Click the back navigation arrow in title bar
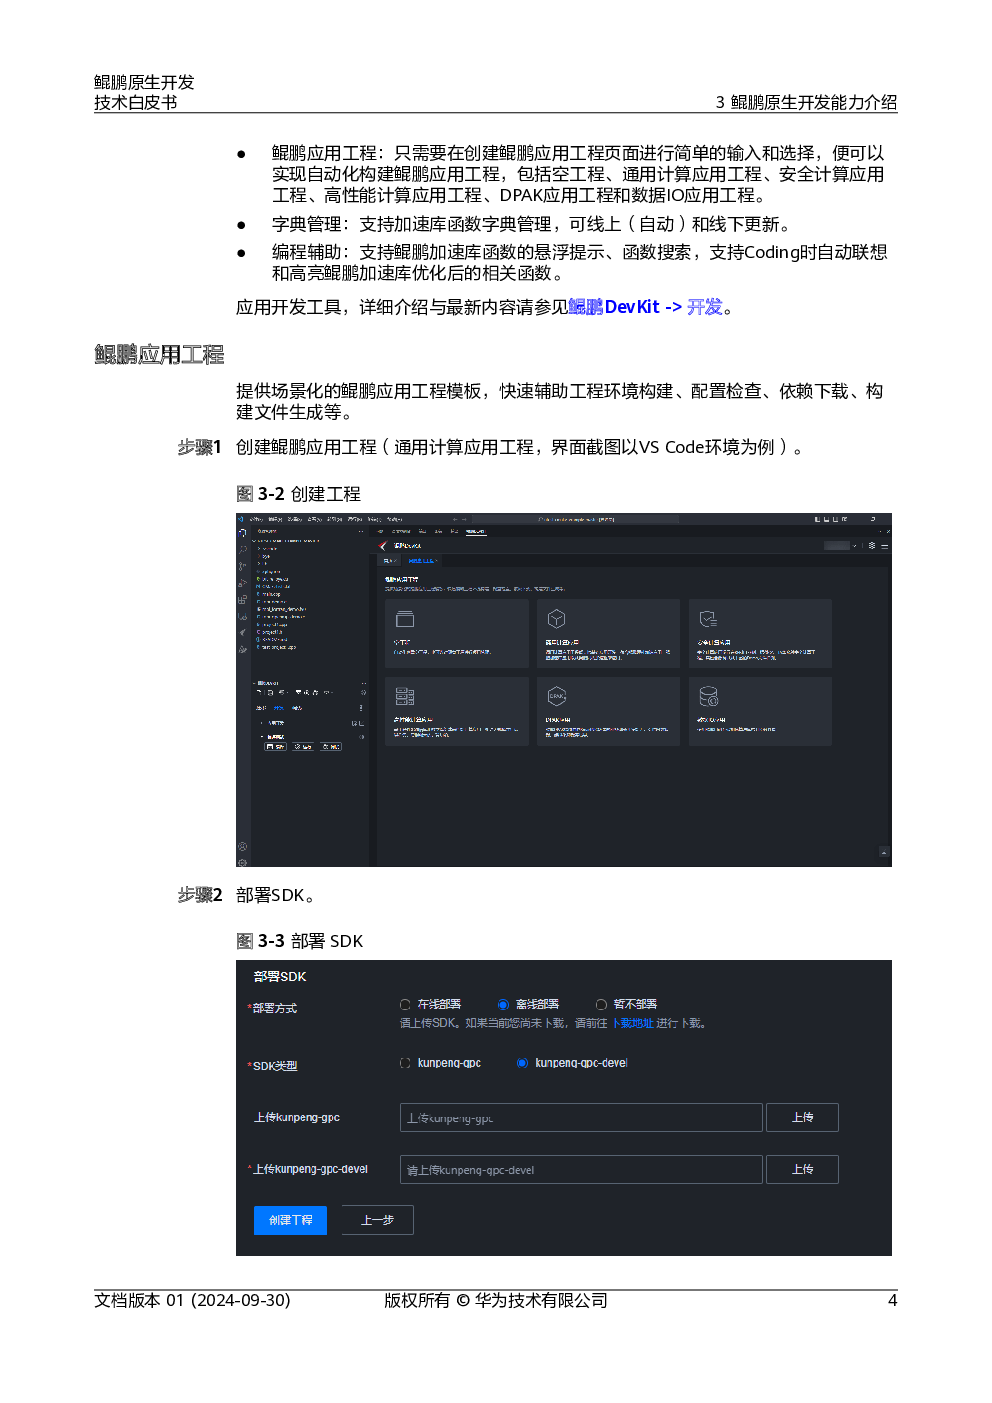 tap(455, 519)
